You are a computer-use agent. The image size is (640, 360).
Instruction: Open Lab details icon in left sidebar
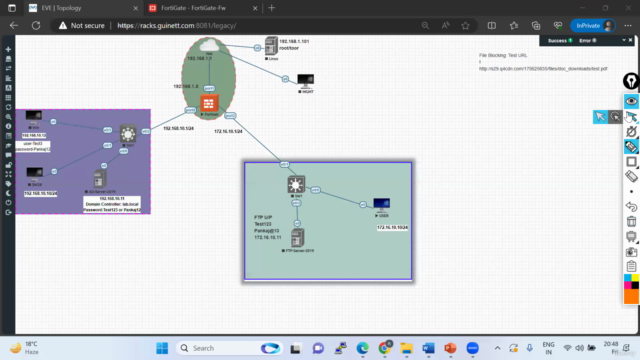coord(8,136)
